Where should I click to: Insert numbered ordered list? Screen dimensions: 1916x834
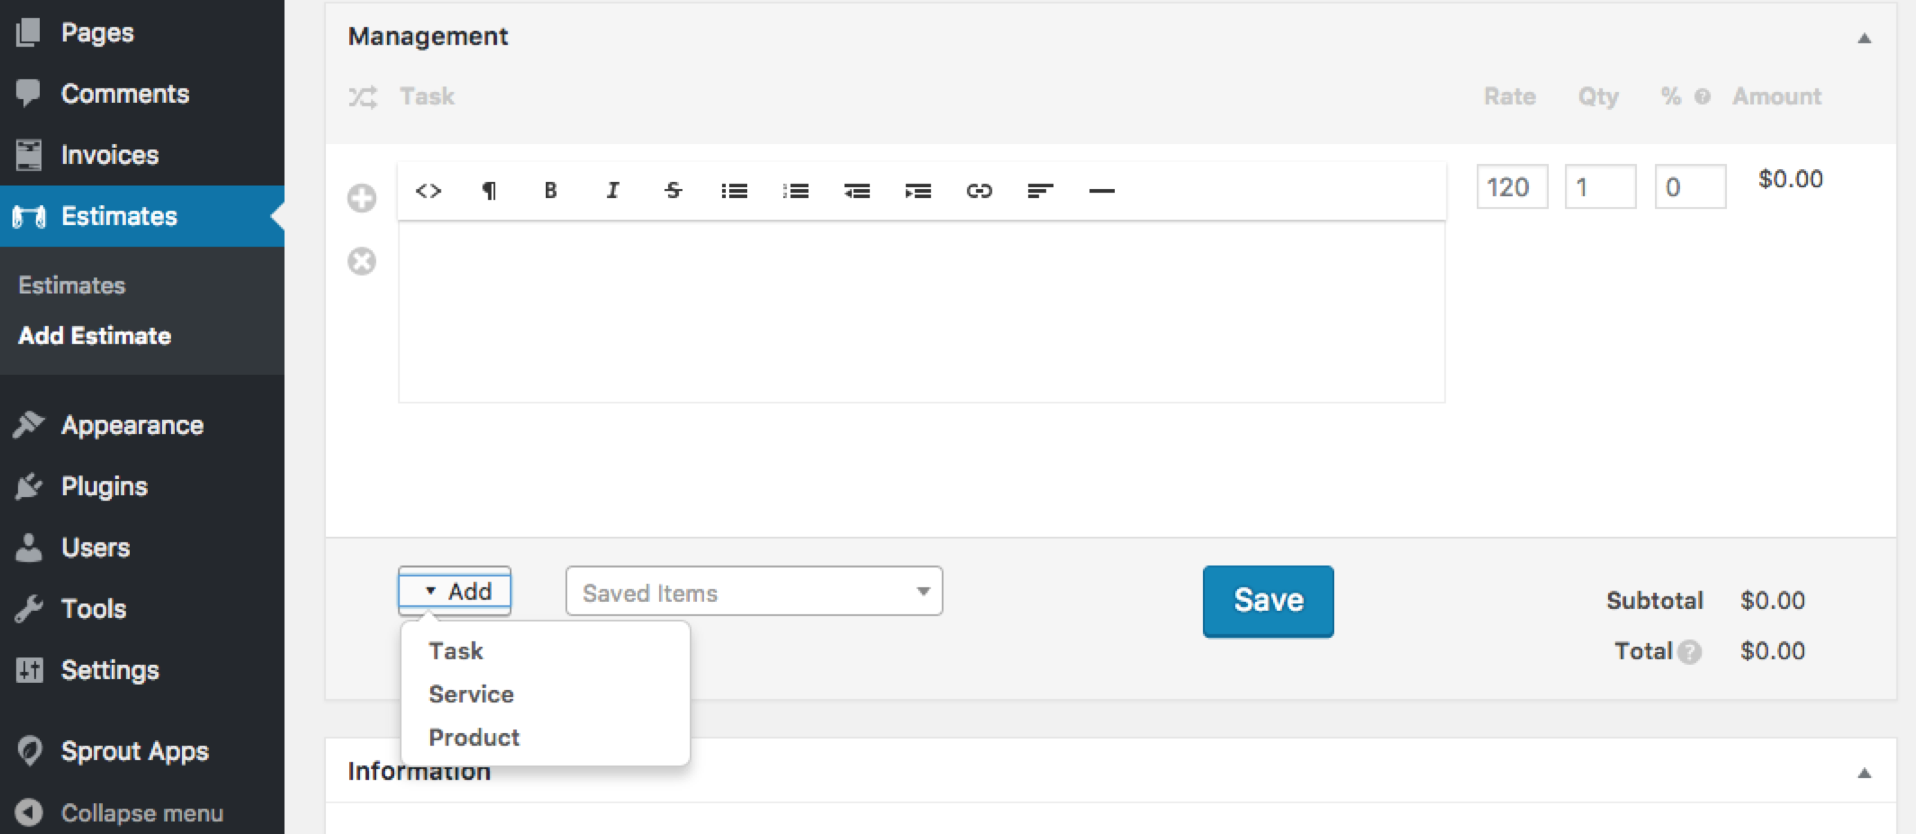(x=796, y=191)
